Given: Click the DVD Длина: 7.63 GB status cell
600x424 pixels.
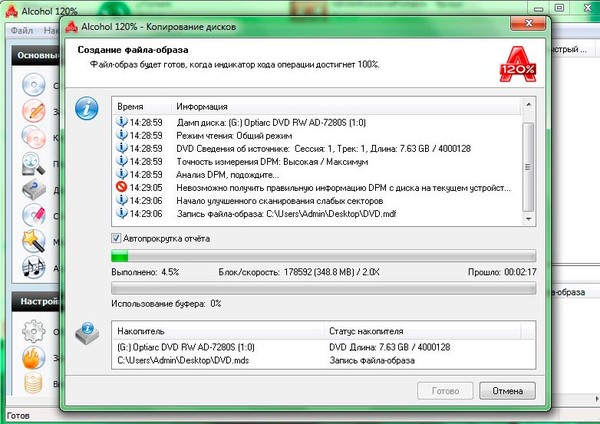Looking at the screenshot, I should [x=390, y=347].
